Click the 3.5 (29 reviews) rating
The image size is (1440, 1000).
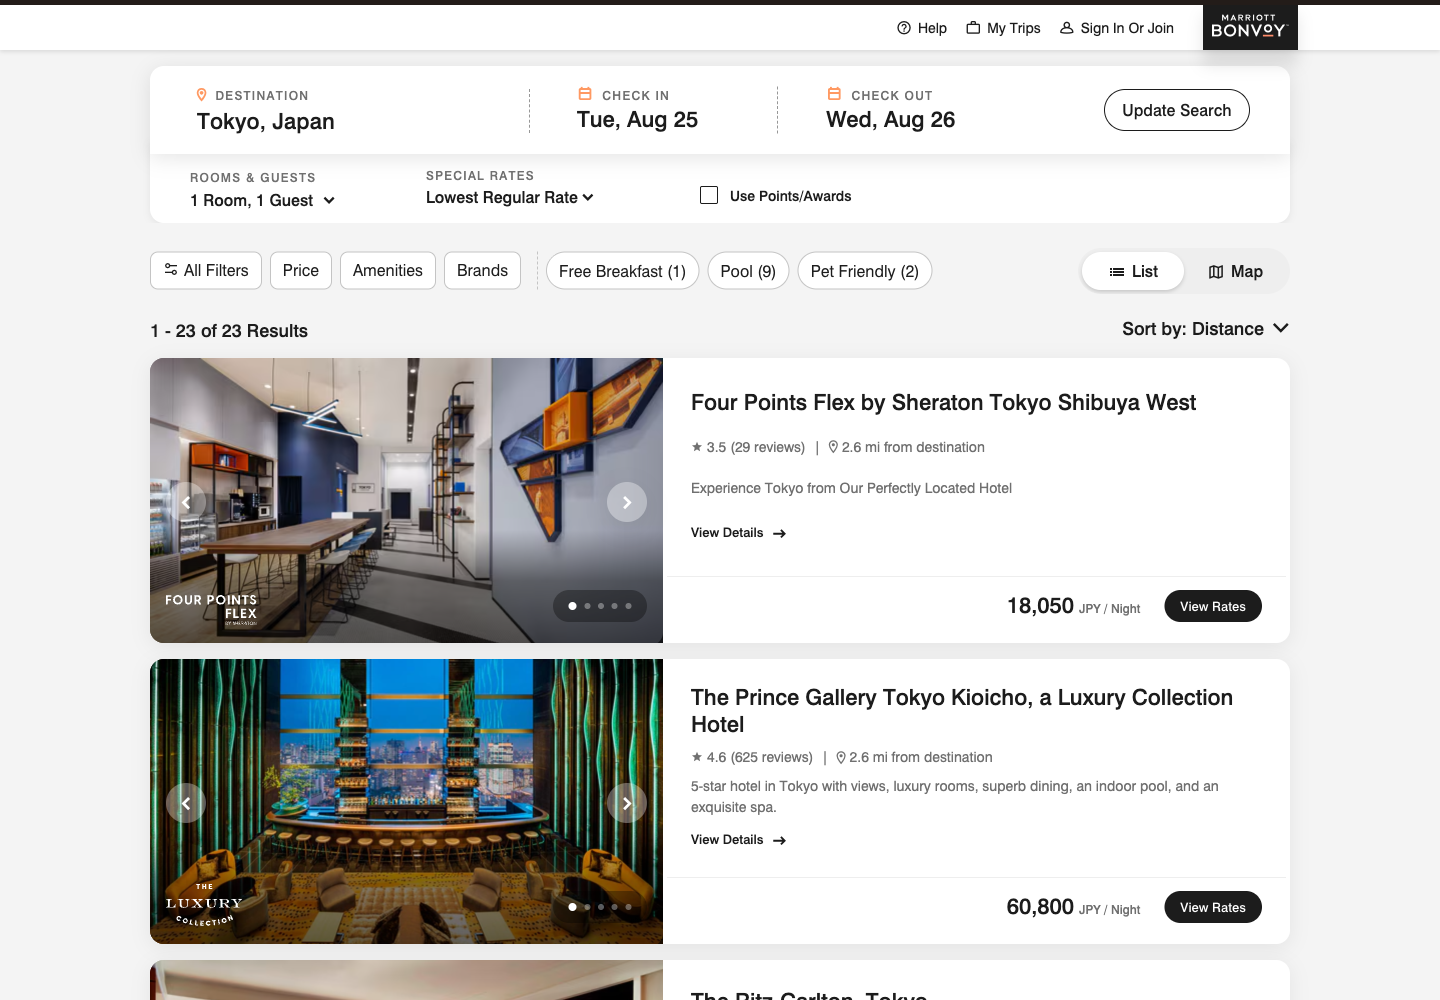click(x=748, y=447)
